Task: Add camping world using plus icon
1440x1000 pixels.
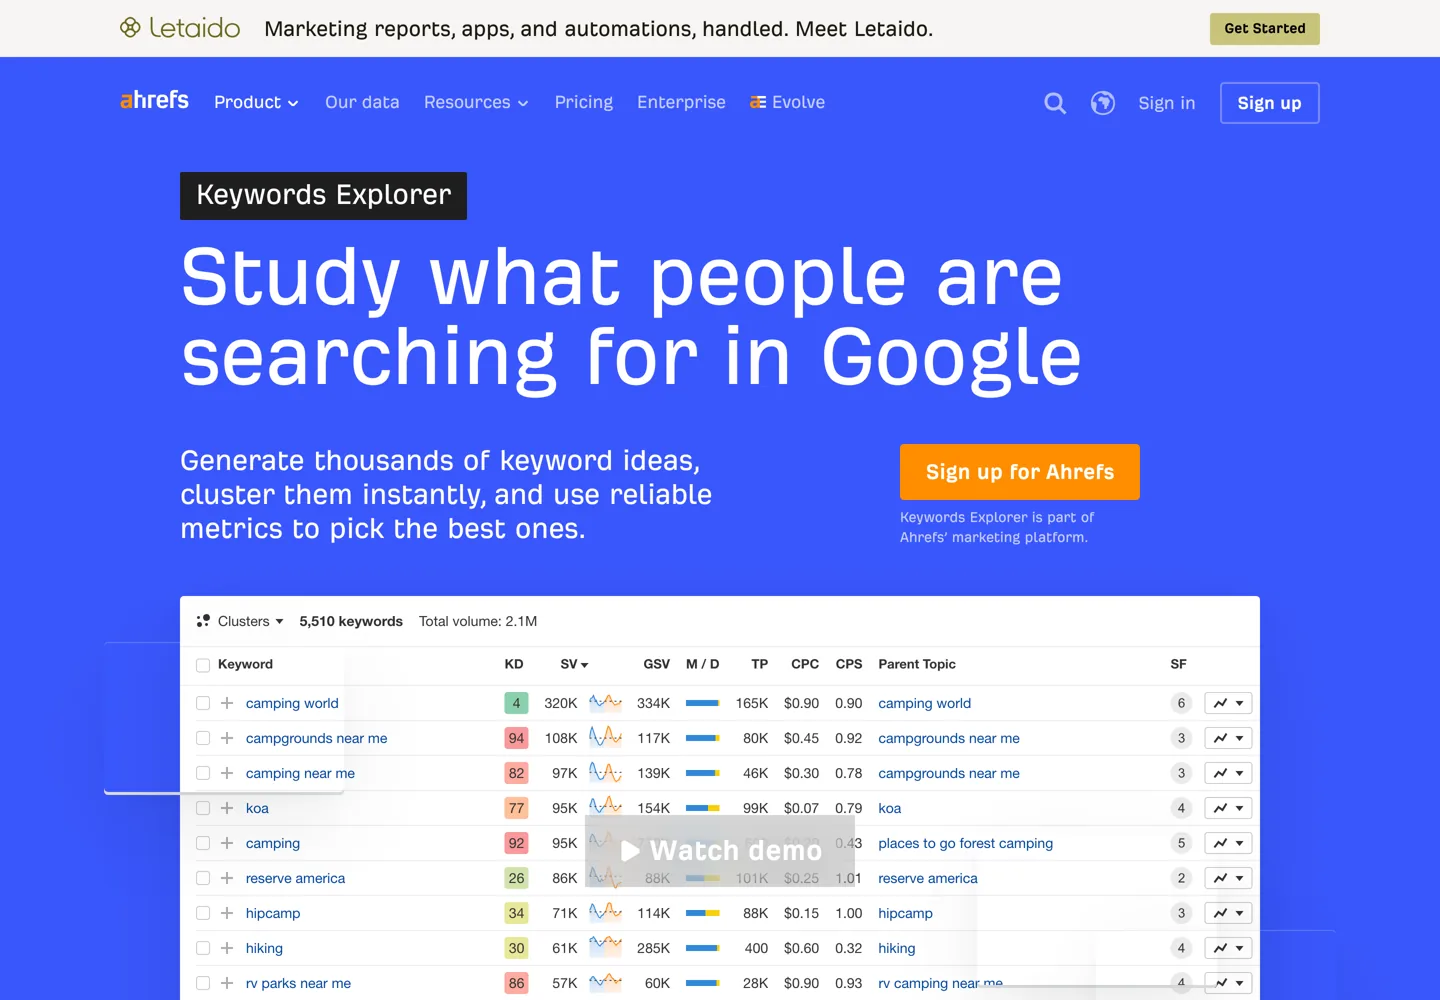Action: (227, 703)
